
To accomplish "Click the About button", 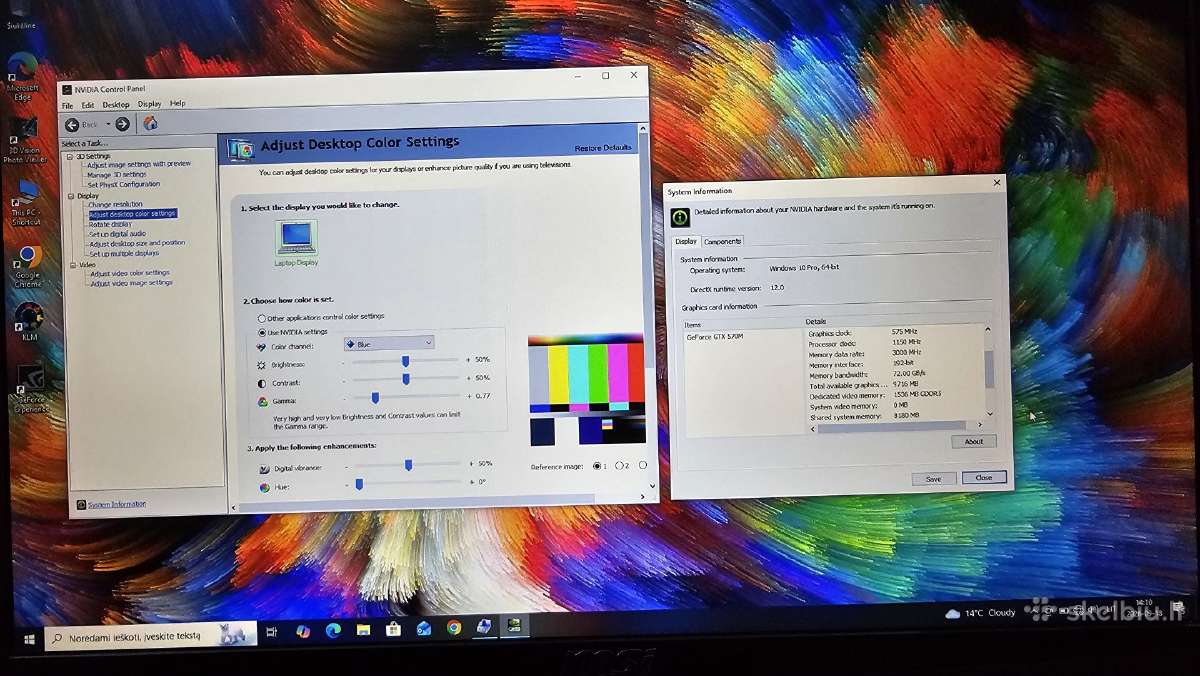I will (x=974, y=441).
